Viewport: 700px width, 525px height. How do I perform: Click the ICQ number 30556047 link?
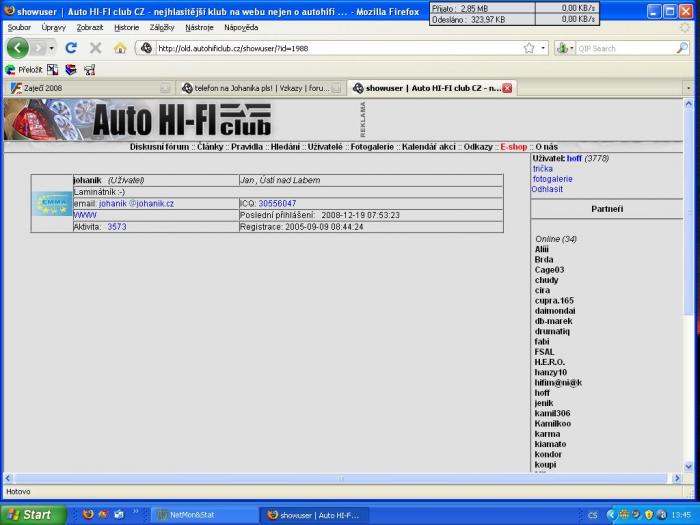coord(277,204)
